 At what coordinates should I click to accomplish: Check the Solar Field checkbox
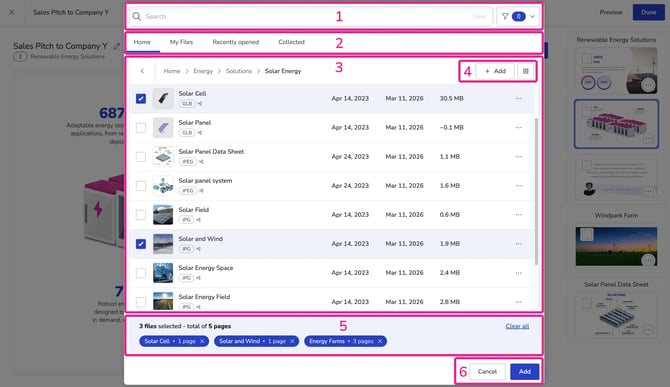pyautogui.click(x=141, y=215)
